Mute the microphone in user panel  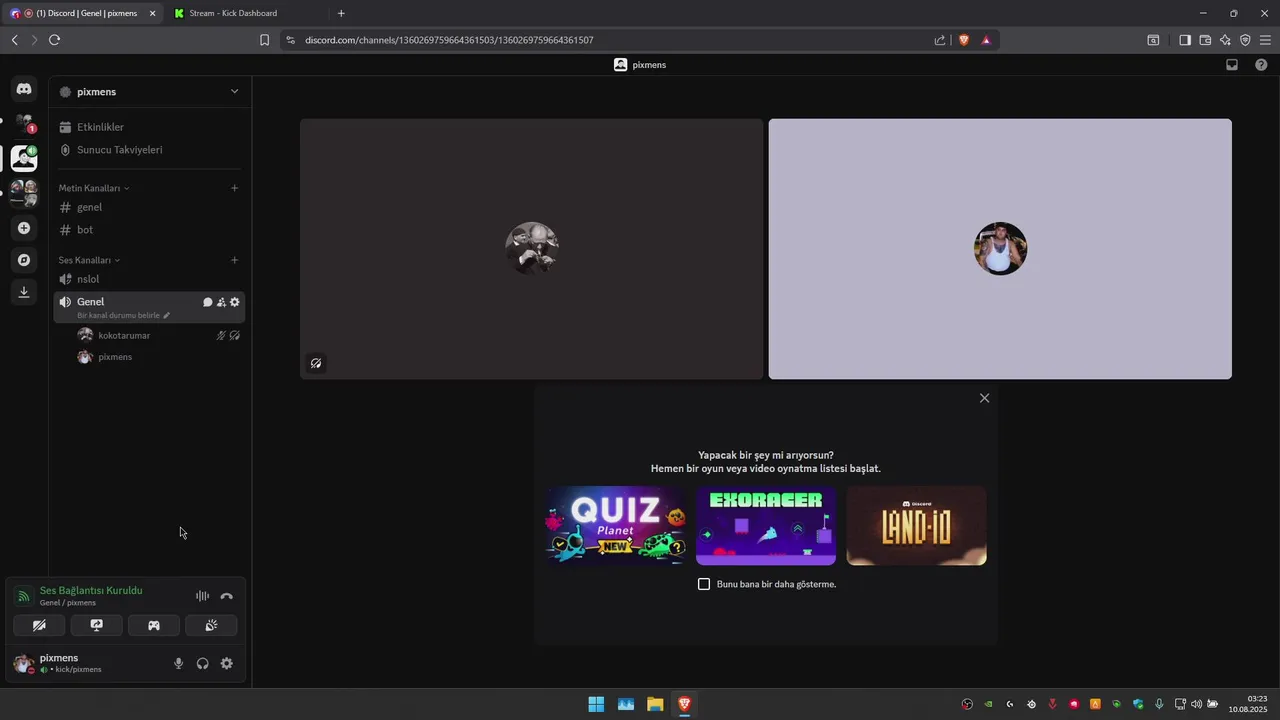click(x=179, y=663)
